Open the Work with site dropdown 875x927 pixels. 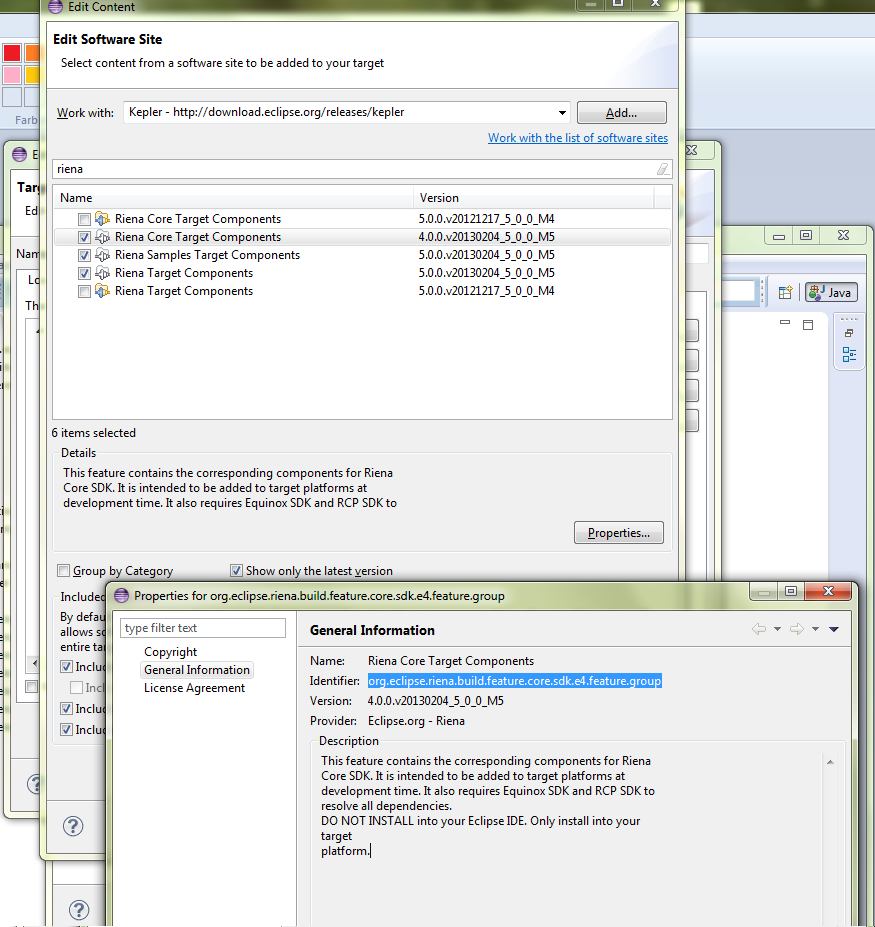pos(562,112)
